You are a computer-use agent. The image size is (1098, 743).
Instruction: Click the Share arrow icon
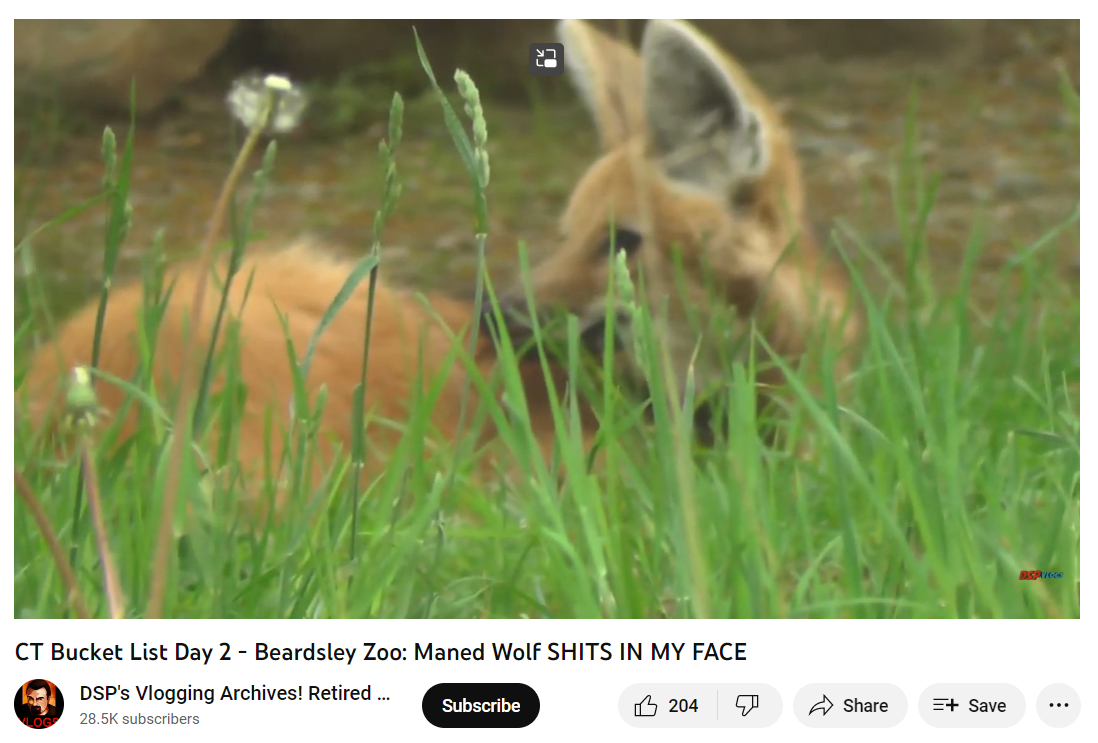click(x=821, y=705)
